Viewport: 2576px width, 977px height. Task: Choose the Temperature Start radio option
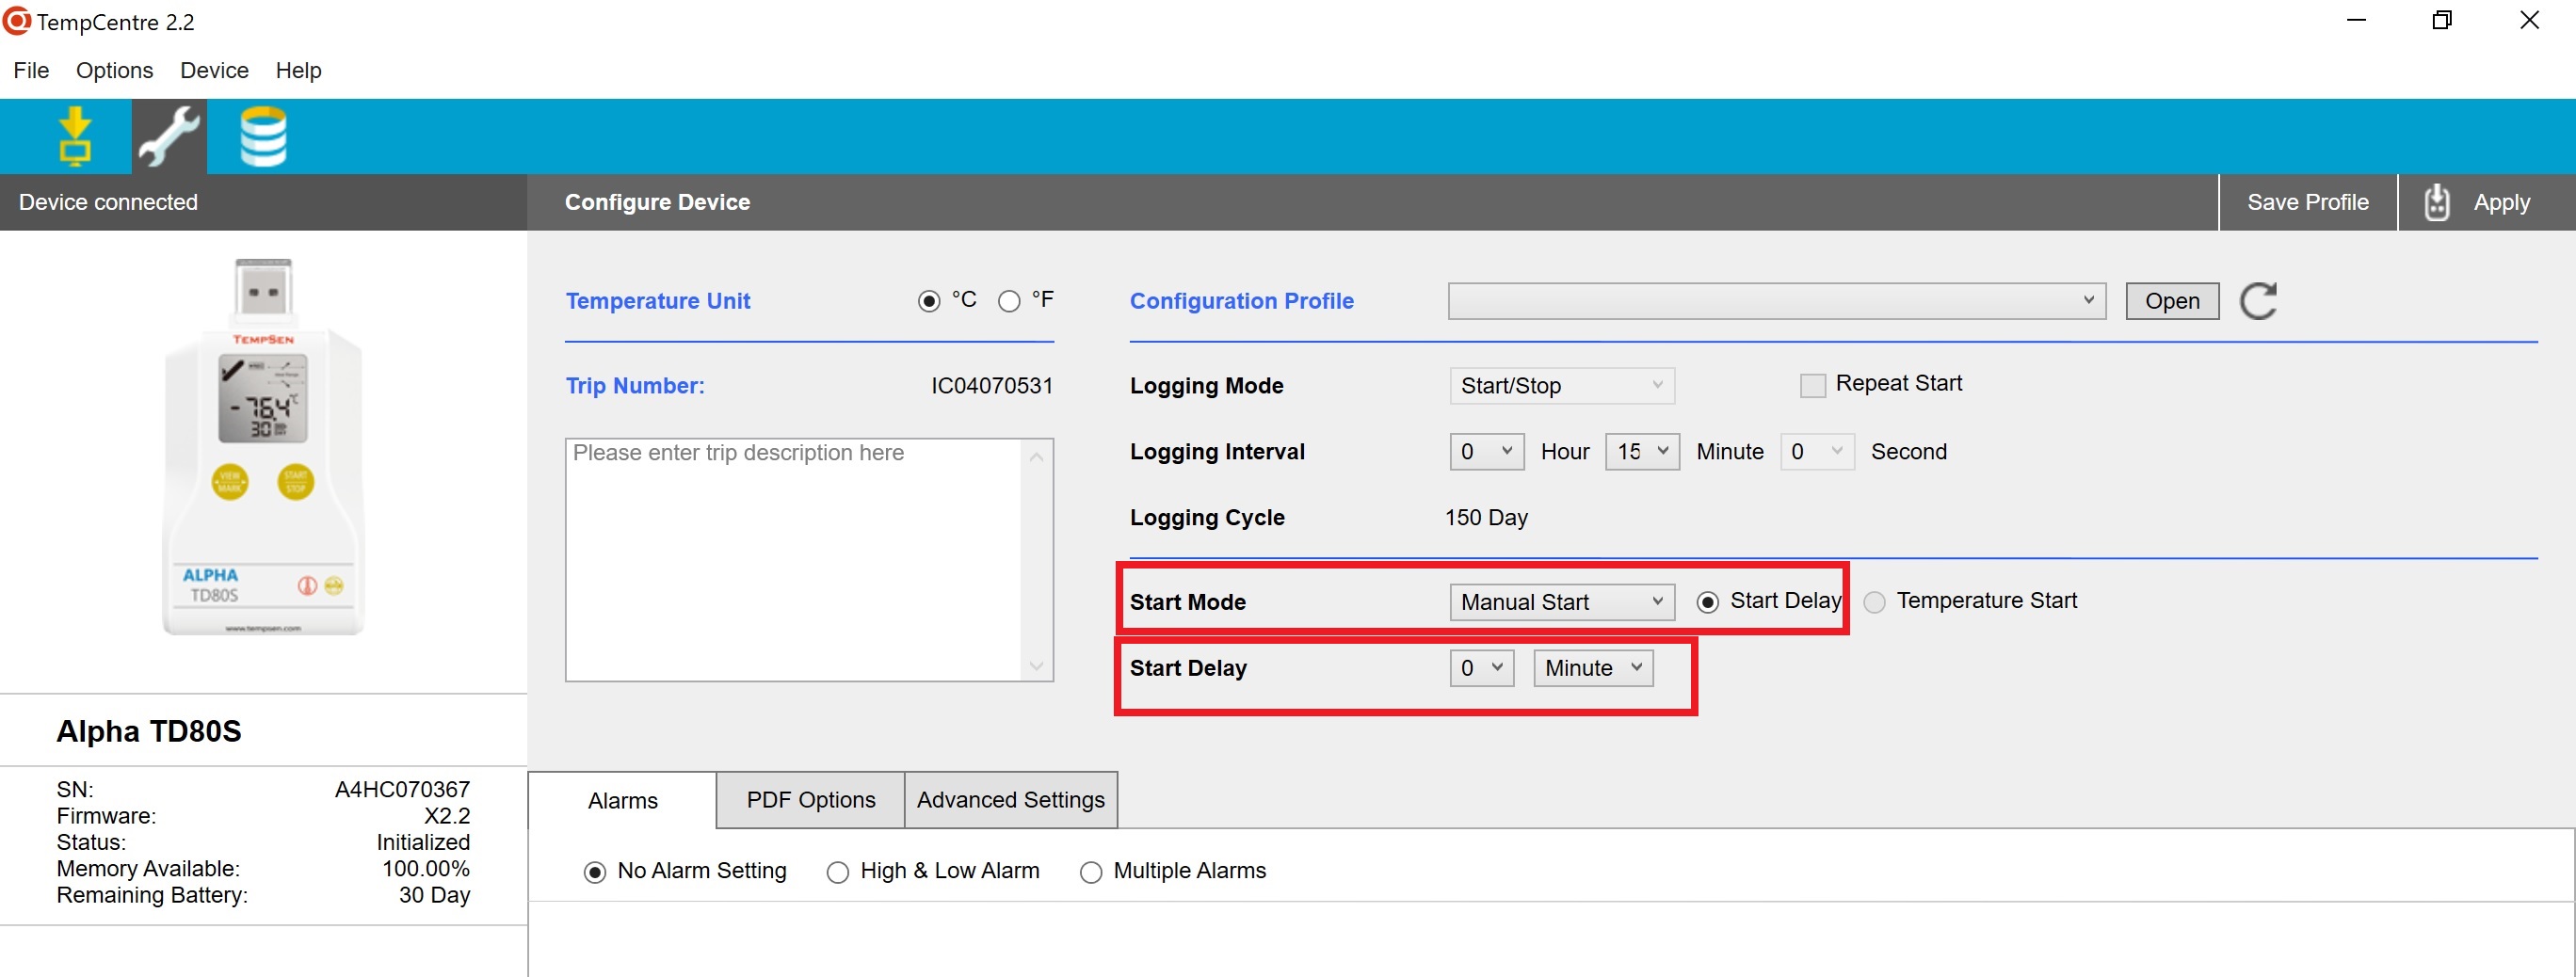[x=1874, y=602]
